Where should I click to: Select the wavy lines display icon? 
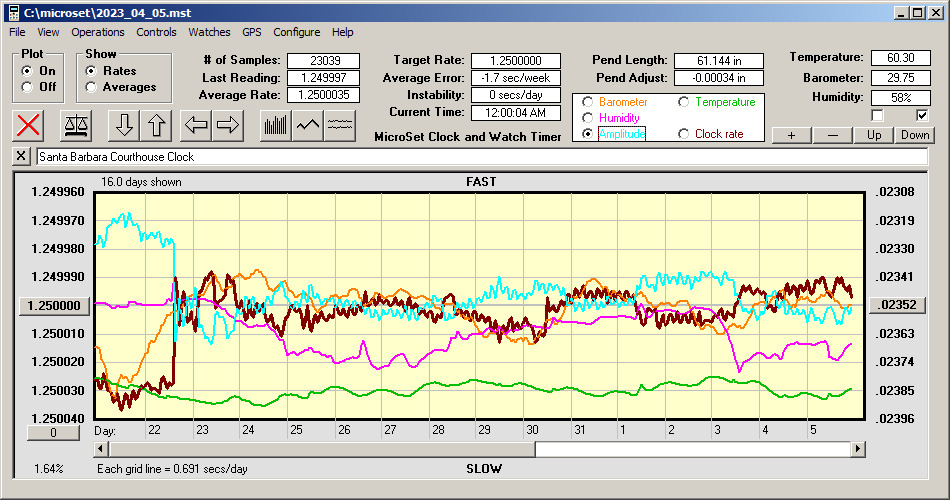[340, 125]
